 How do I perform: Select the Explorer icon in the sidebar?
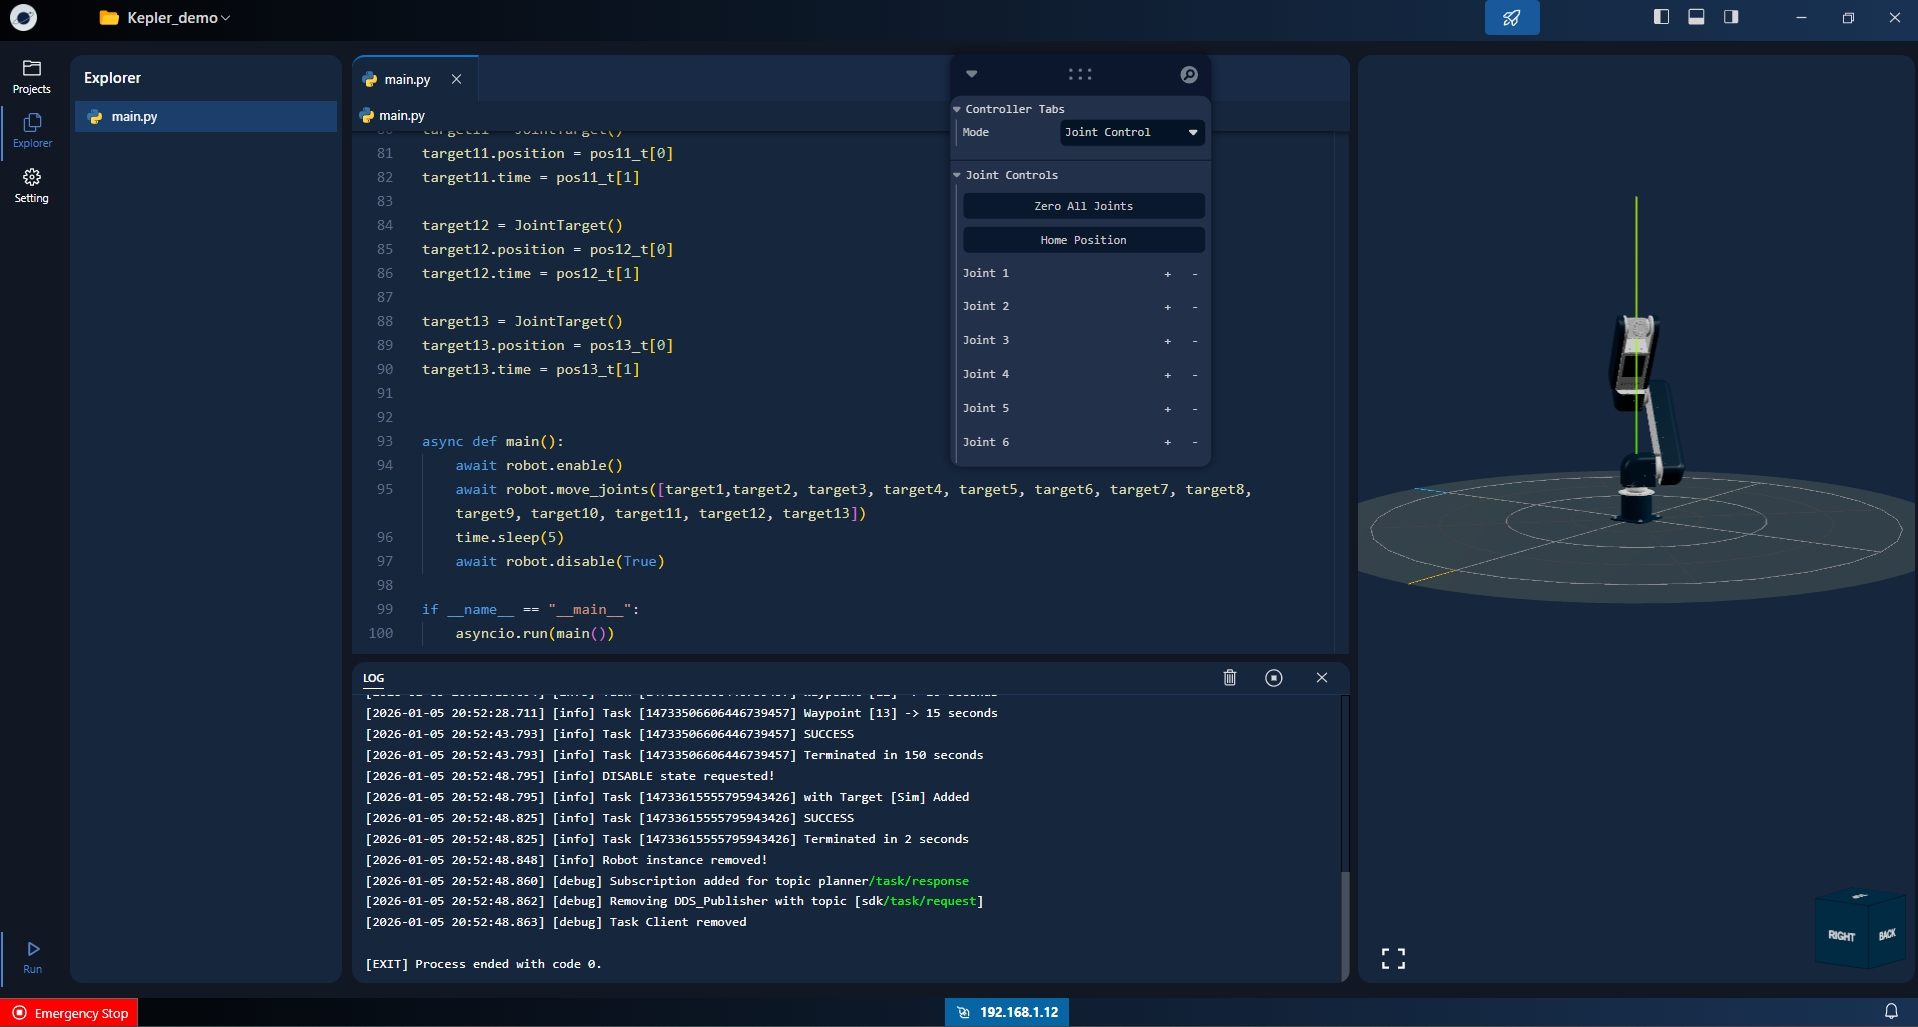pyautogui.click(x=32, y=127)
